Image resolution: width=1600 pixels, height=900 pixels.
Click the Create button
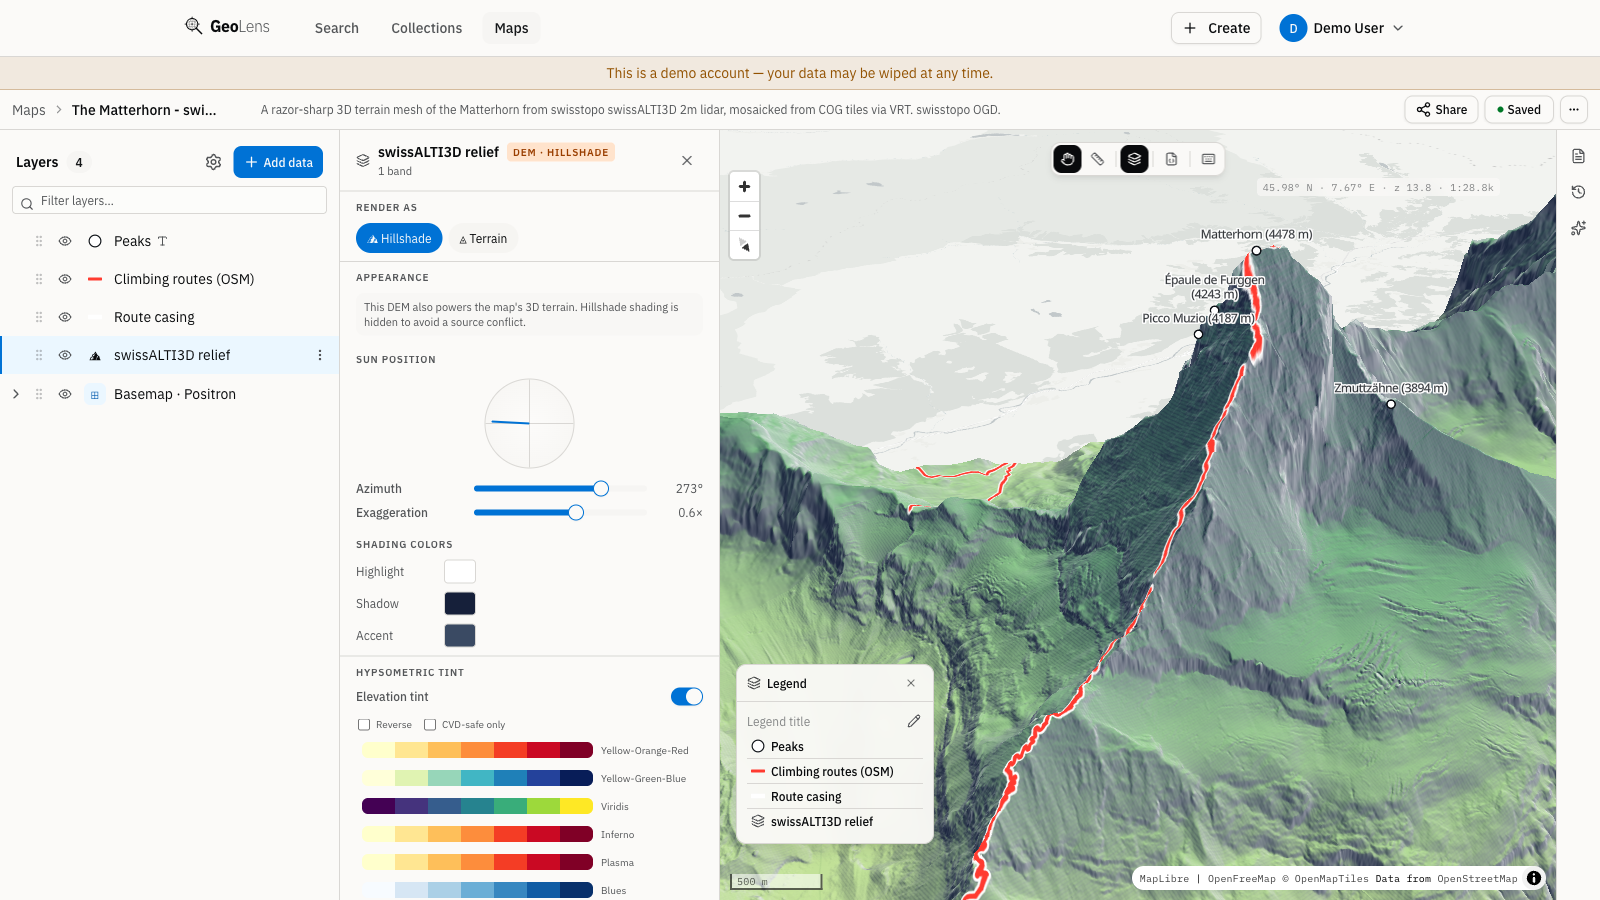point(1216,28)
